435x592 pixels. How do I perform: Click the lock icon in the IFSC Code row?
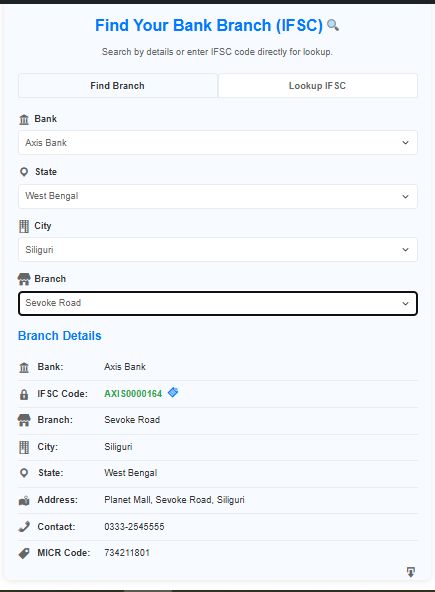(x=24, y=394)
